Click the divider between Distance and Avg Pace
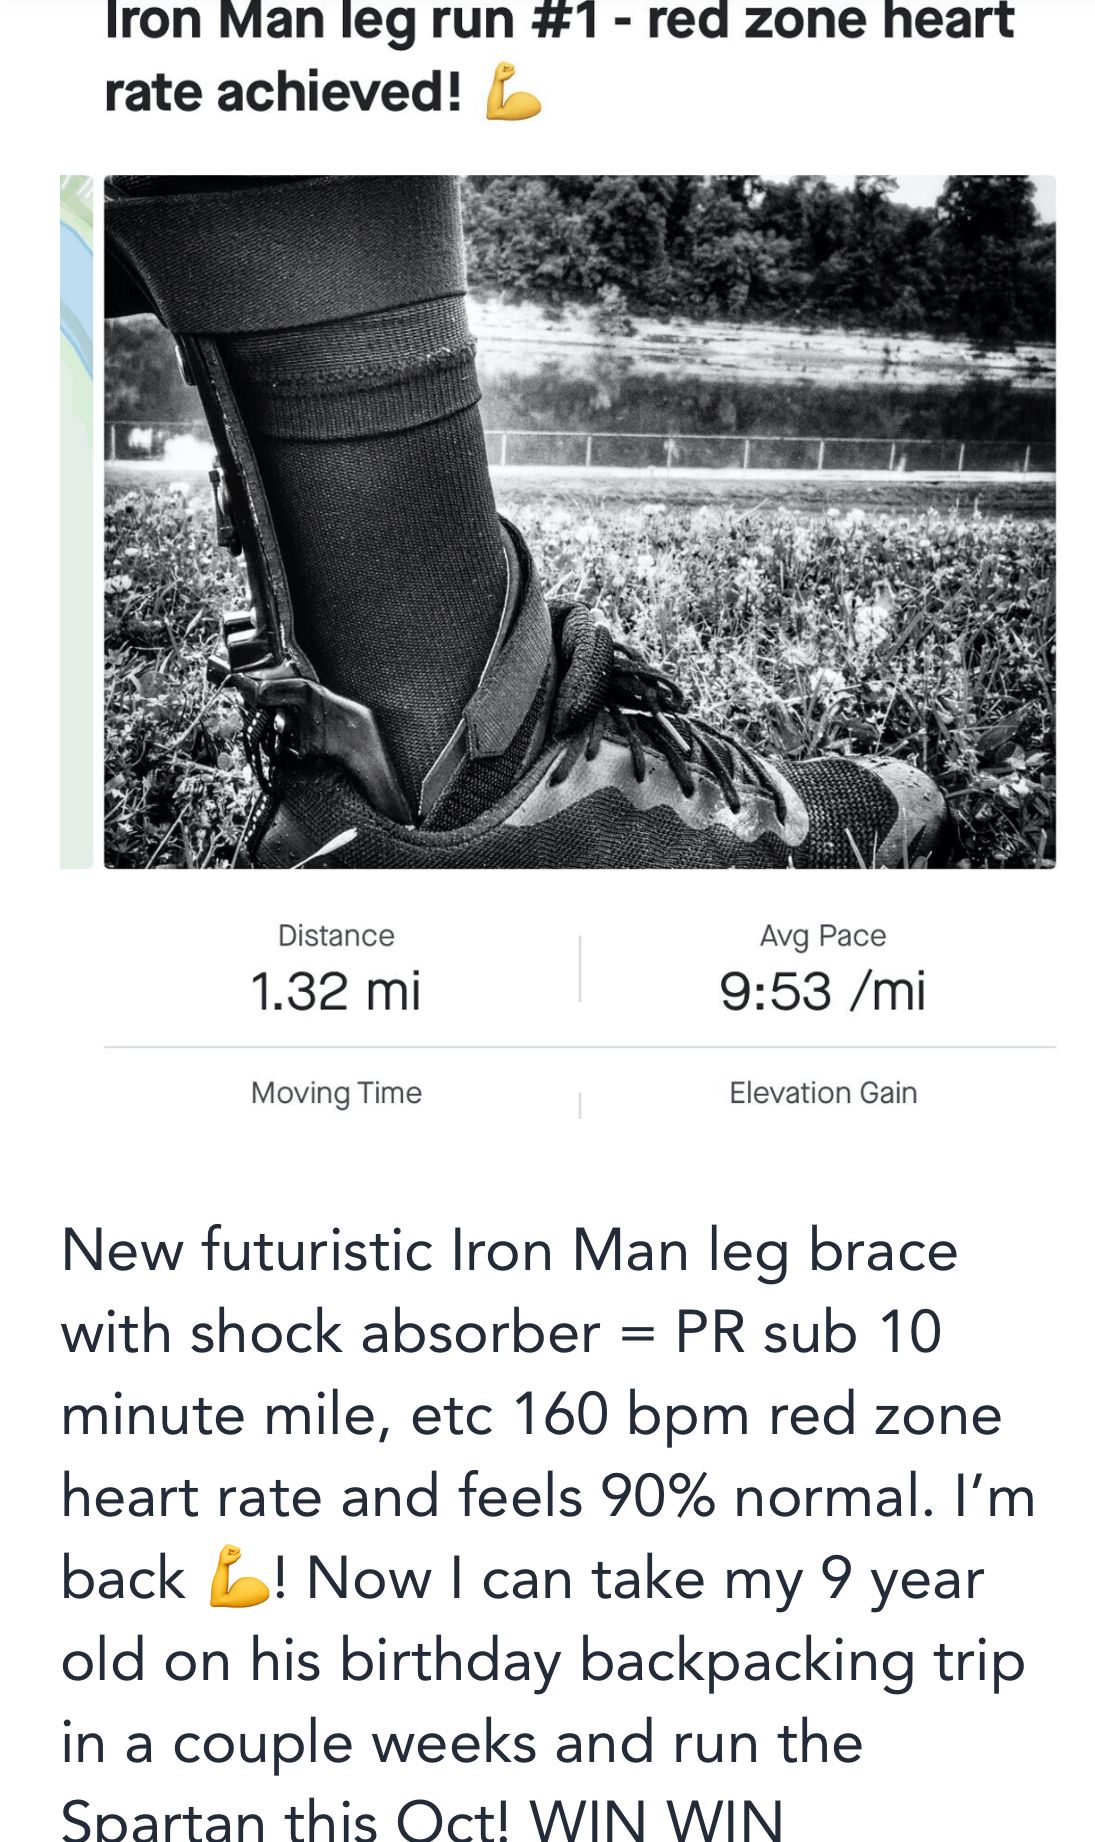Image resolution: width=1095 pixels, height=1842 pixels. 580,968
